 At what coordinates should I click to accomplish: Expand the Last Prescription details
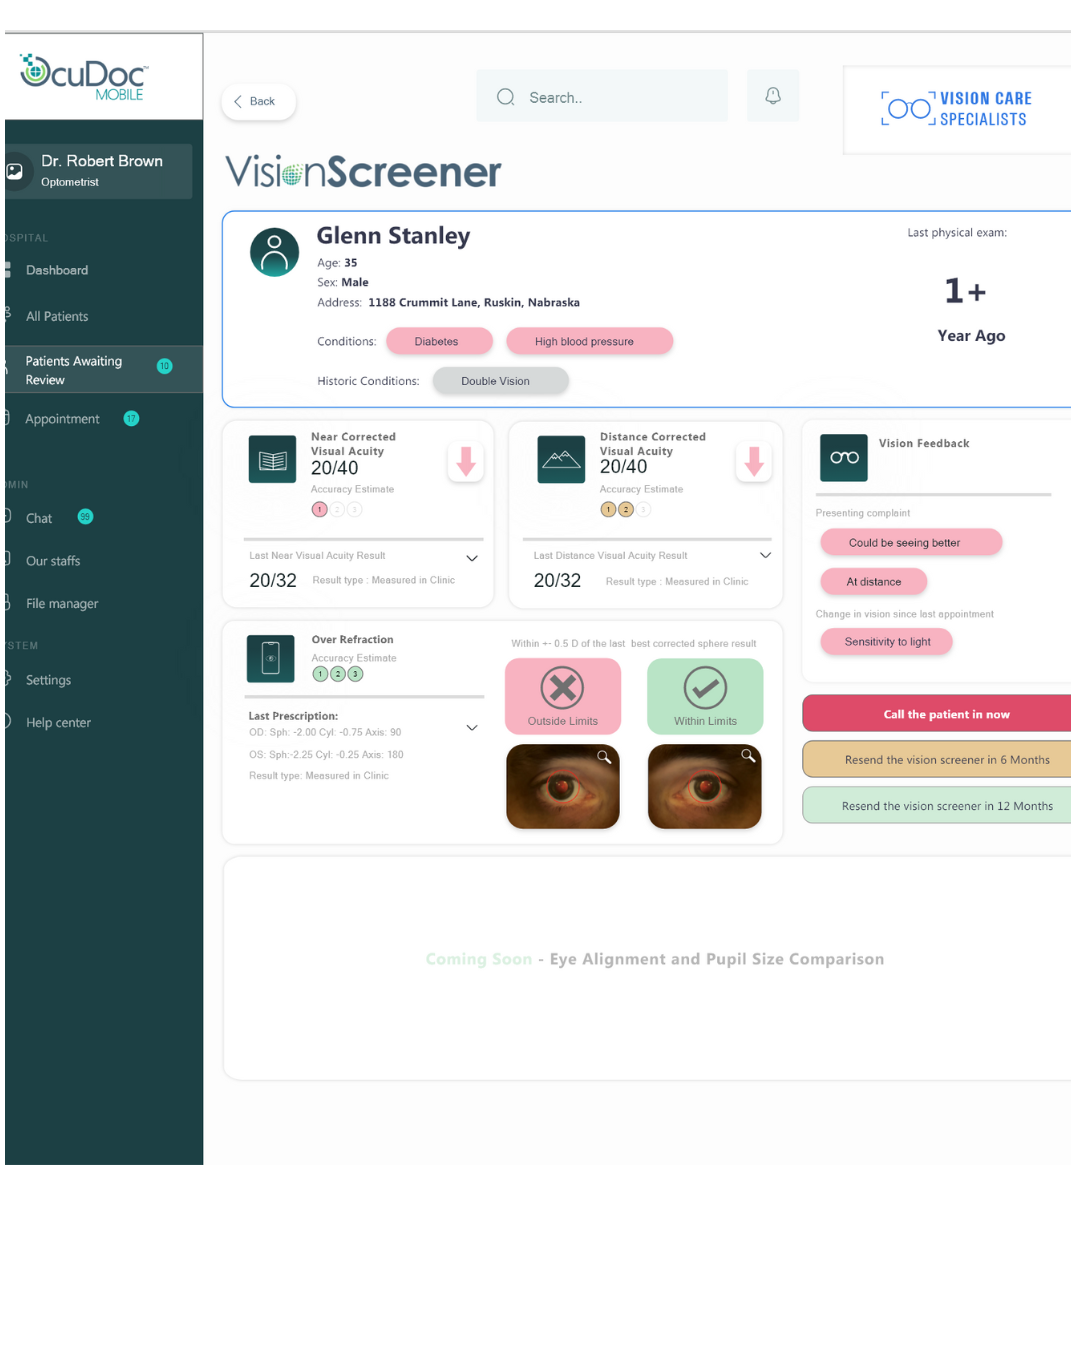tap(471, 728)
